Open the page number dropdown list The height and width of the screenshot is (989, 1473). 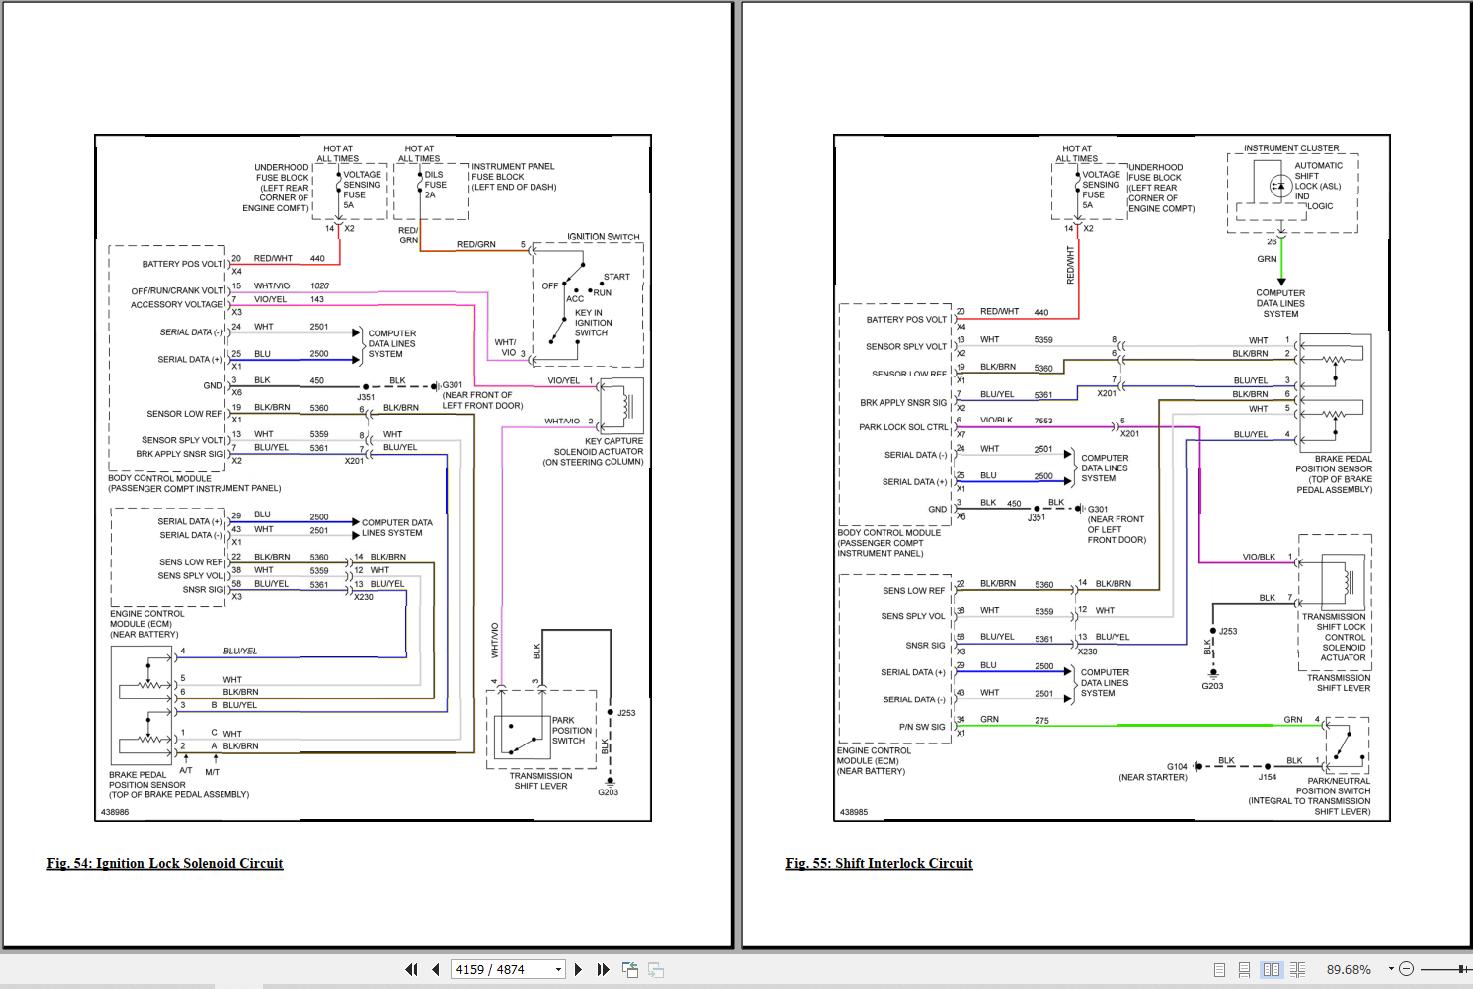click(558, 969)
